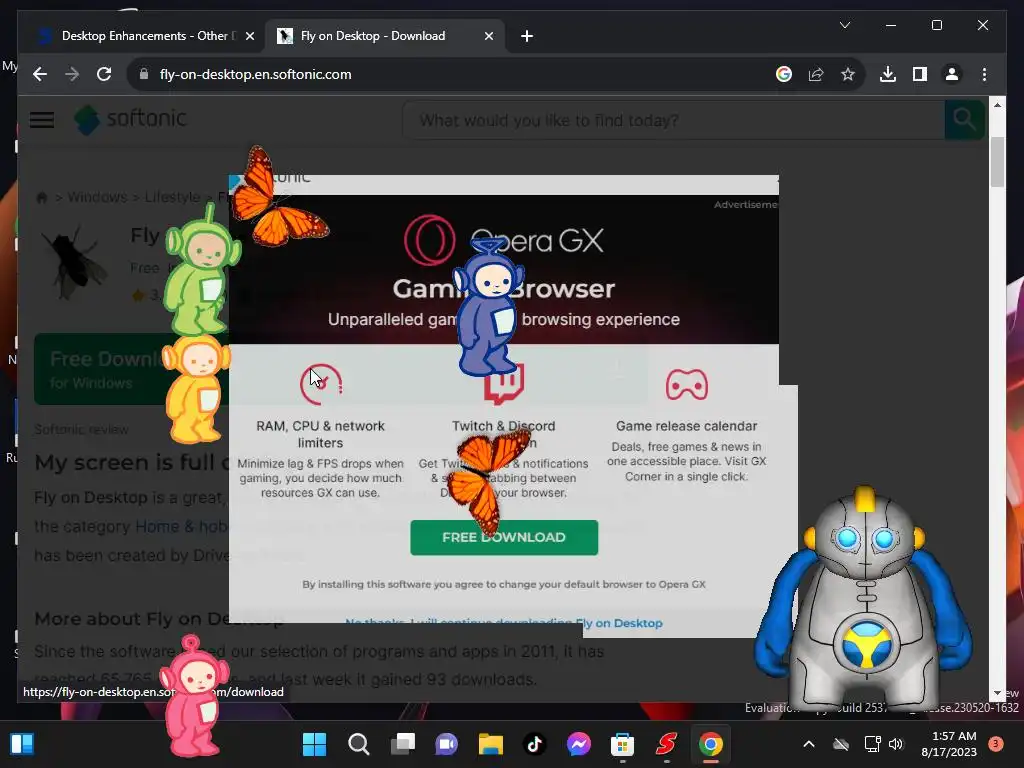Click the page vertical scrollbar thumb
Viewport: 1024px width, 768px height.
click(997, 161)
